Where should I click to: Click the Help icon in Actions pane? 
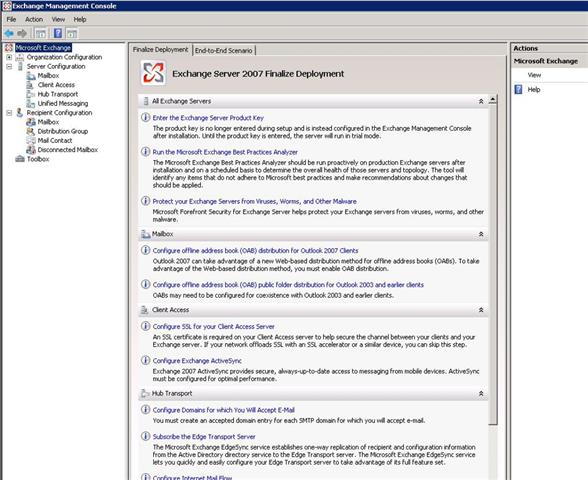tap(518, 89)
